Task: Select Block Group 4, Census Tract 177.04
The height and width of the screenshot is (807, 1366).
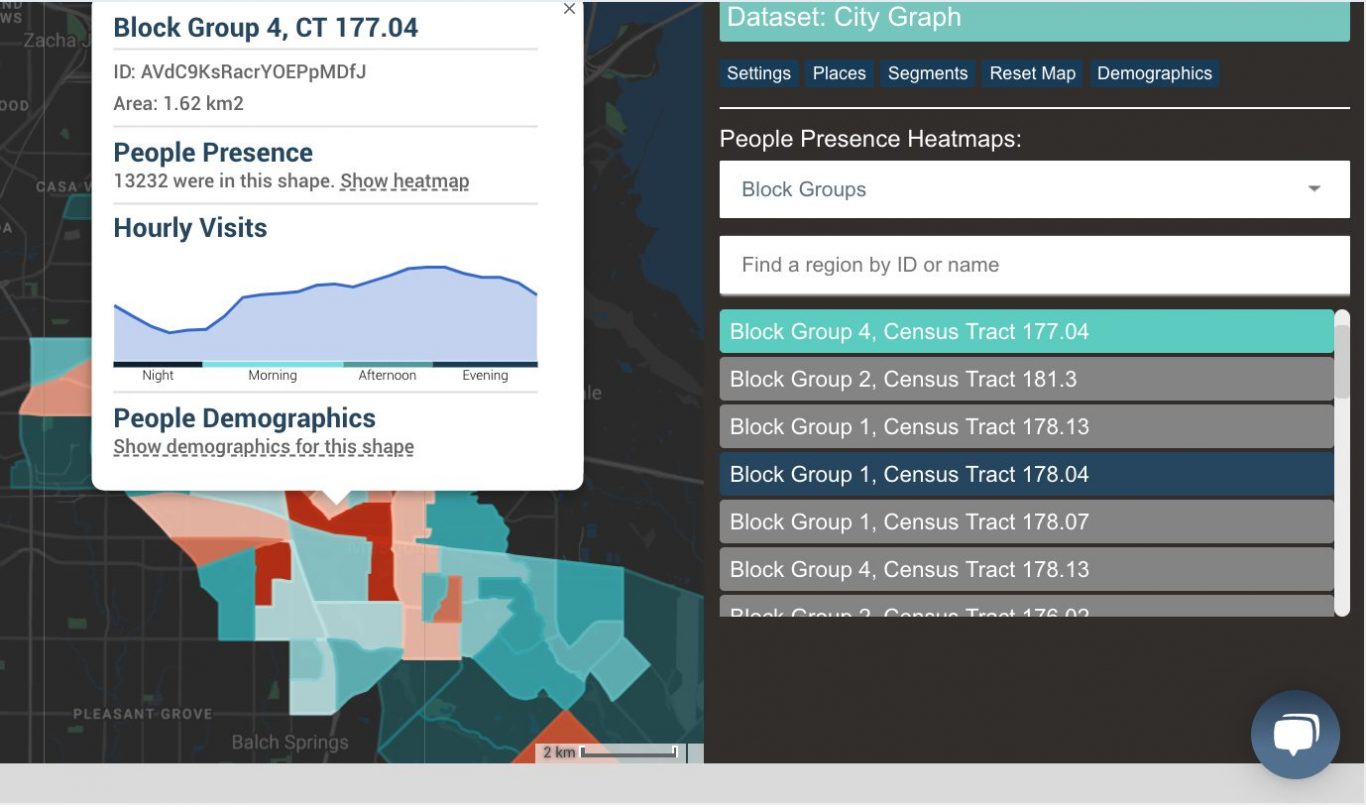Action: (1027, 331)
